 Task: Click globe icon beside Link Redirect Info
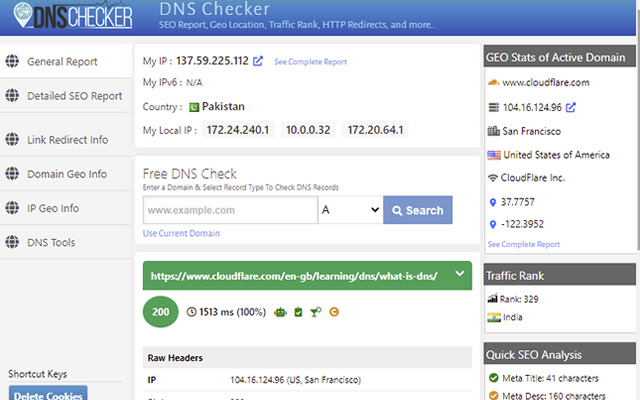12,140
